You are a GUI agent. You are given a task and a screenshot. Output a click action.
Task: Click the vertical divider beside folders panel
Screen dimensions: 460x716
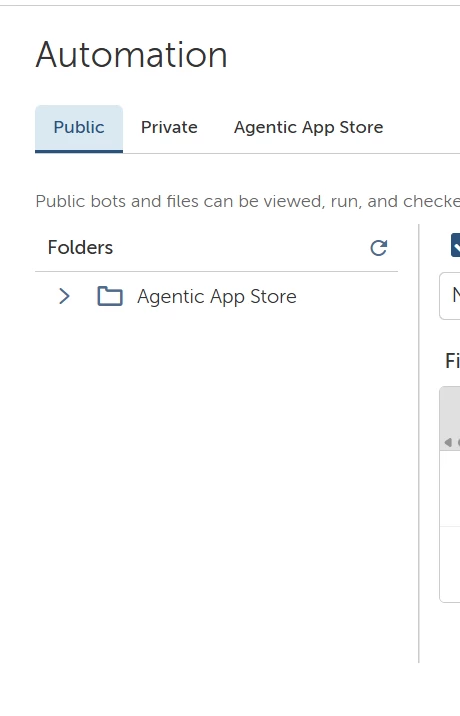419,443
